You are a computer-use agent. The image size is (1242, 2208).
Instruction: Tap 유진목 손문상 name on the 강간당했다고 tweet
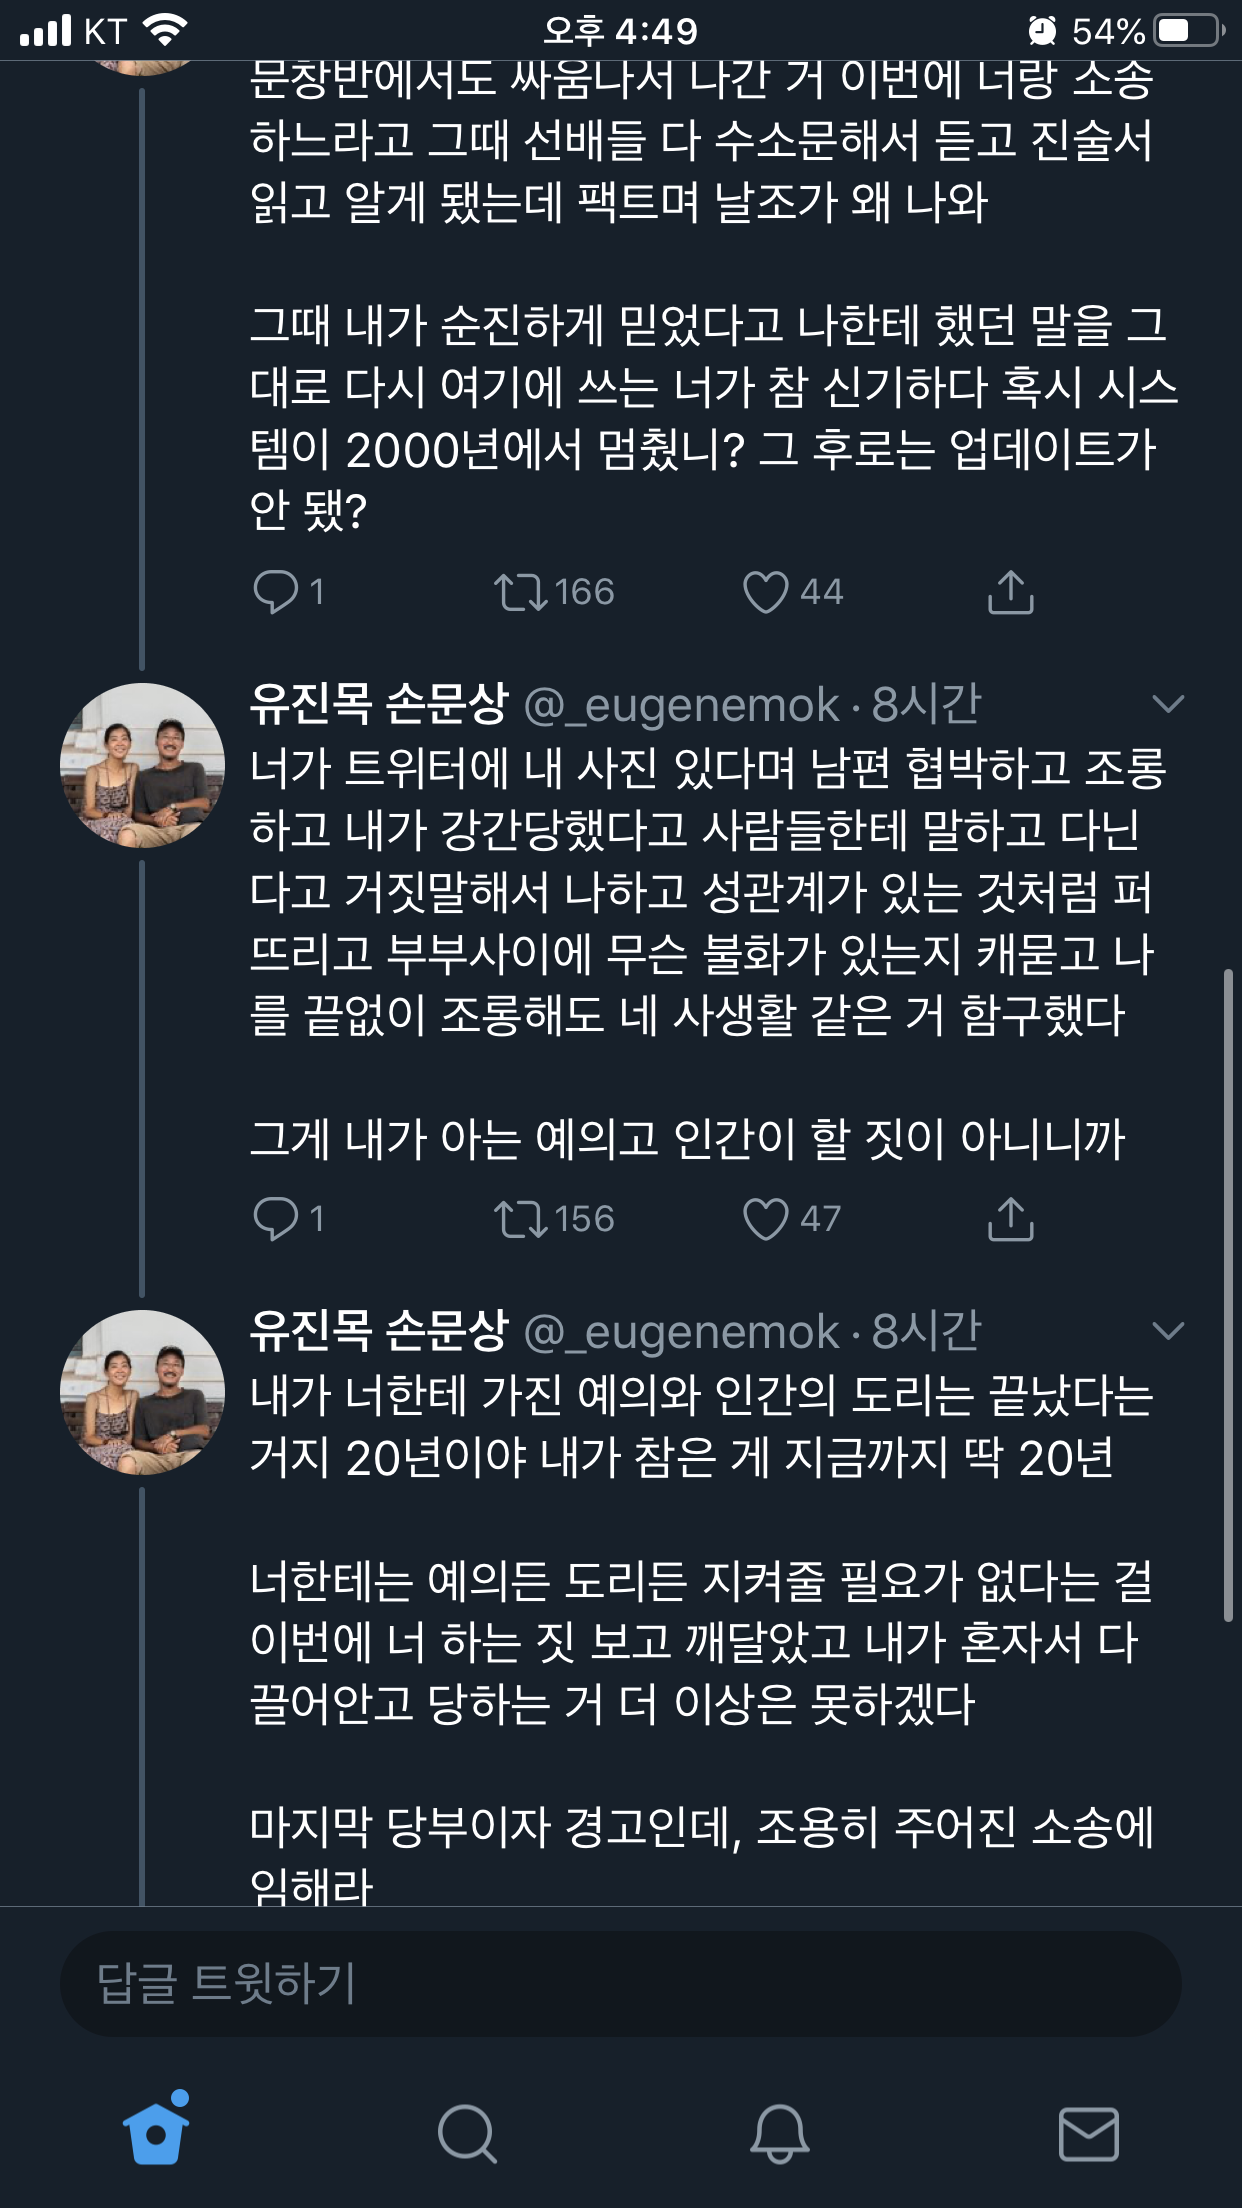[380, 704]
